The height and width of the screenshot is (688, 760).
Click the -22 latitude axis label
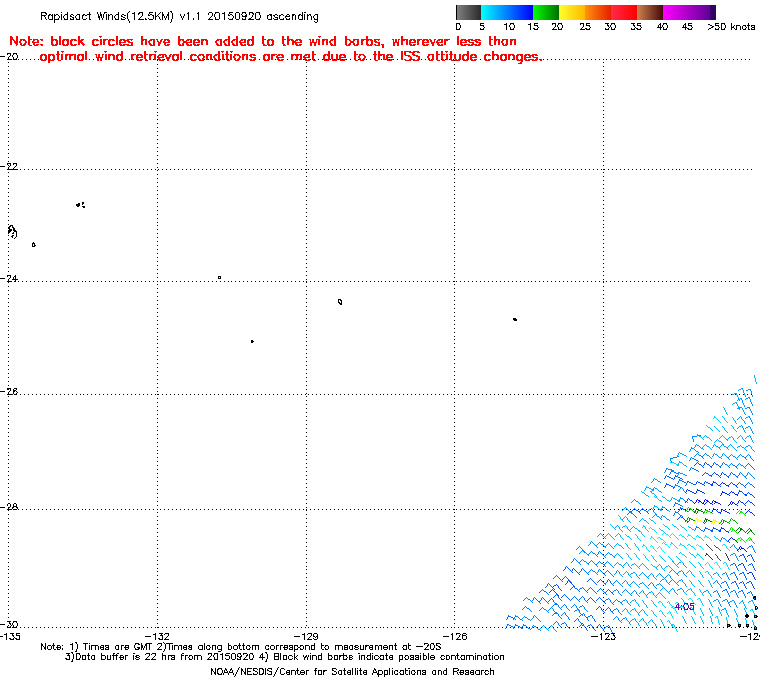point(9,166)
